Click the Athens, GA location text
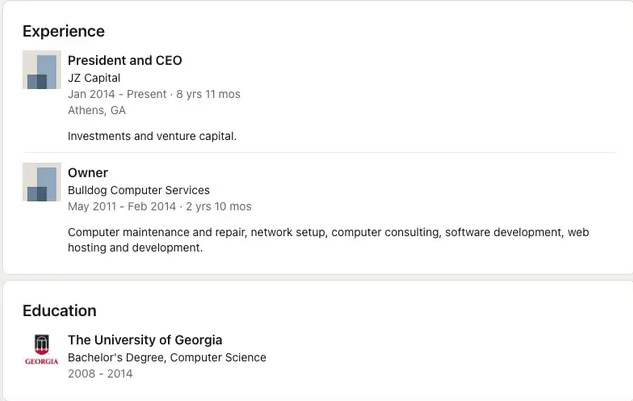This screenshot has width=633, height=401. [97, 111]
